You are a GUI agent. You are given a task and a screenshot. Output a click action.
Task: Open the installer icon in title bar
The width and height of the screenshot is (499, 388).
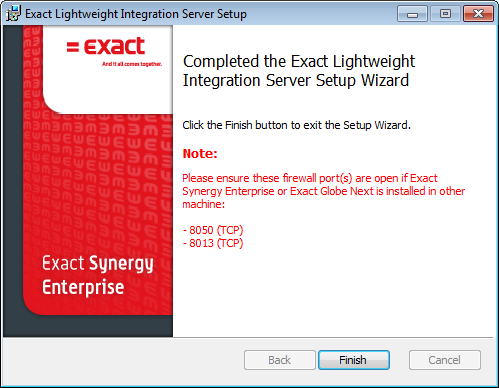[x=13, y=14]
